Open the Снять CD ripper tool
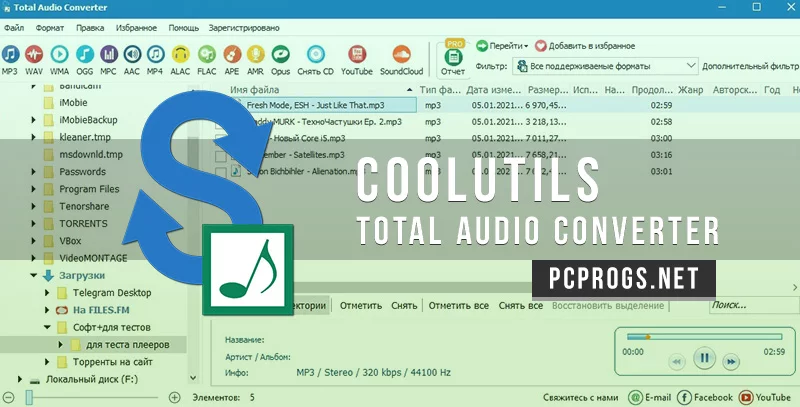Screen dimensions: 800x407 tap(316, 60)
